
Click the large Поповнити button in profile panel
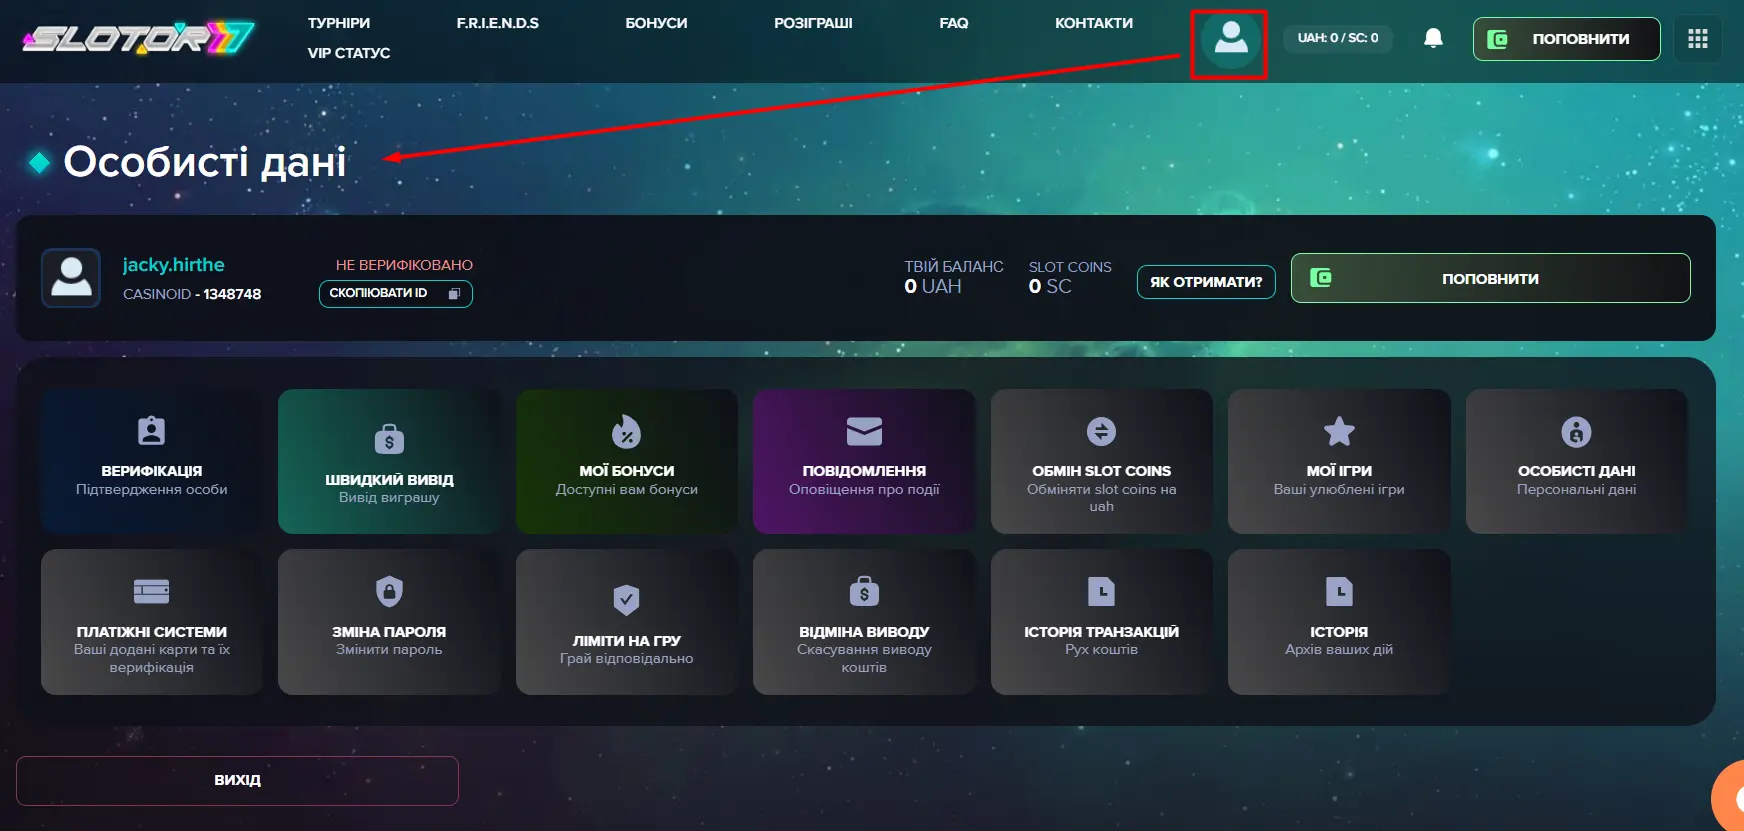coord(1490,278)
